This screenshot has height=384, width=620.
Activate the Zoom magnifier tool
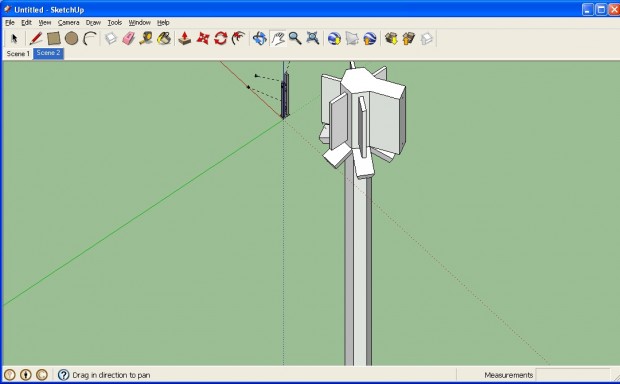295,38
